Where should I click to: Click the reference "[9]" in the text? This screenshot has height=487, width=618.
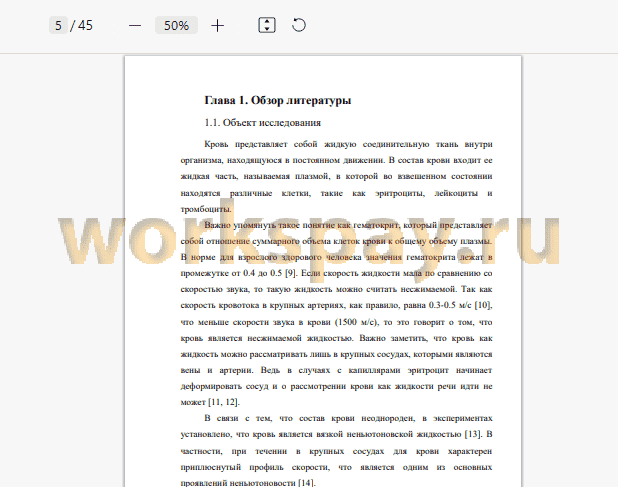[290, 273]
